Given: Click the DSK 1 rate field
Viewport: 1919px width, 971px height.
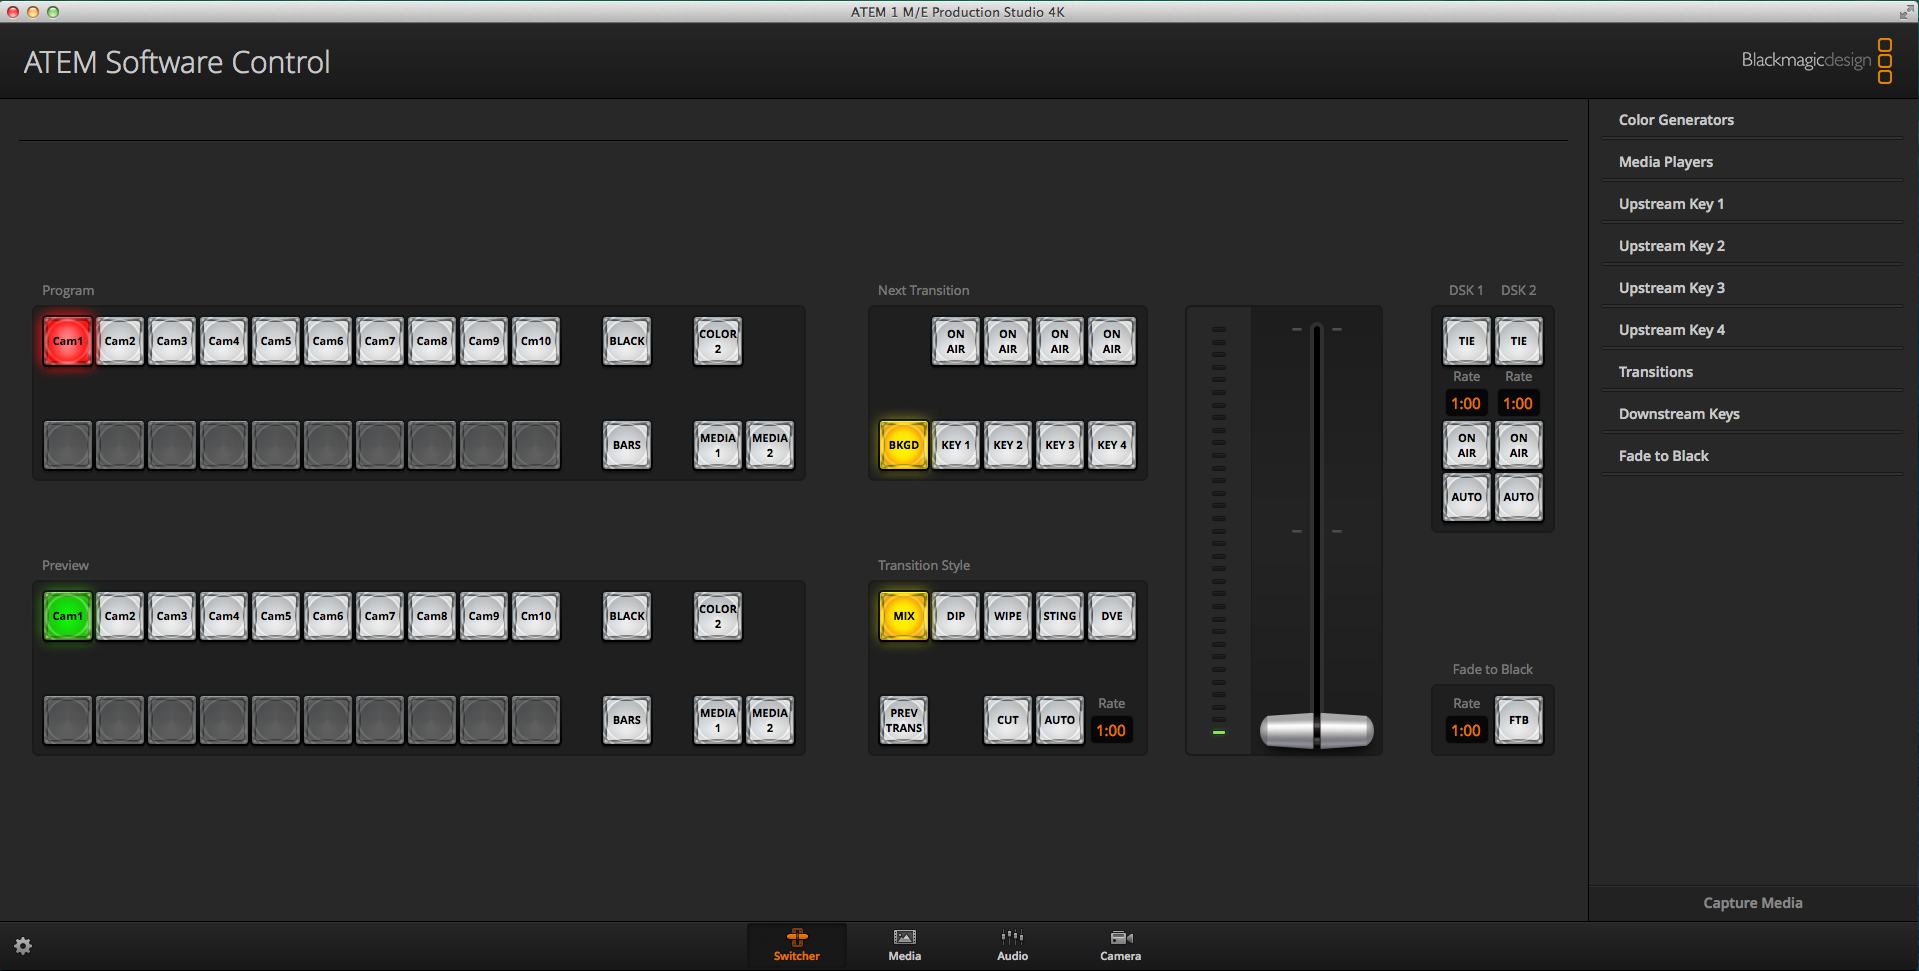Looking at the screenshot, I should tap(1466, 404).
